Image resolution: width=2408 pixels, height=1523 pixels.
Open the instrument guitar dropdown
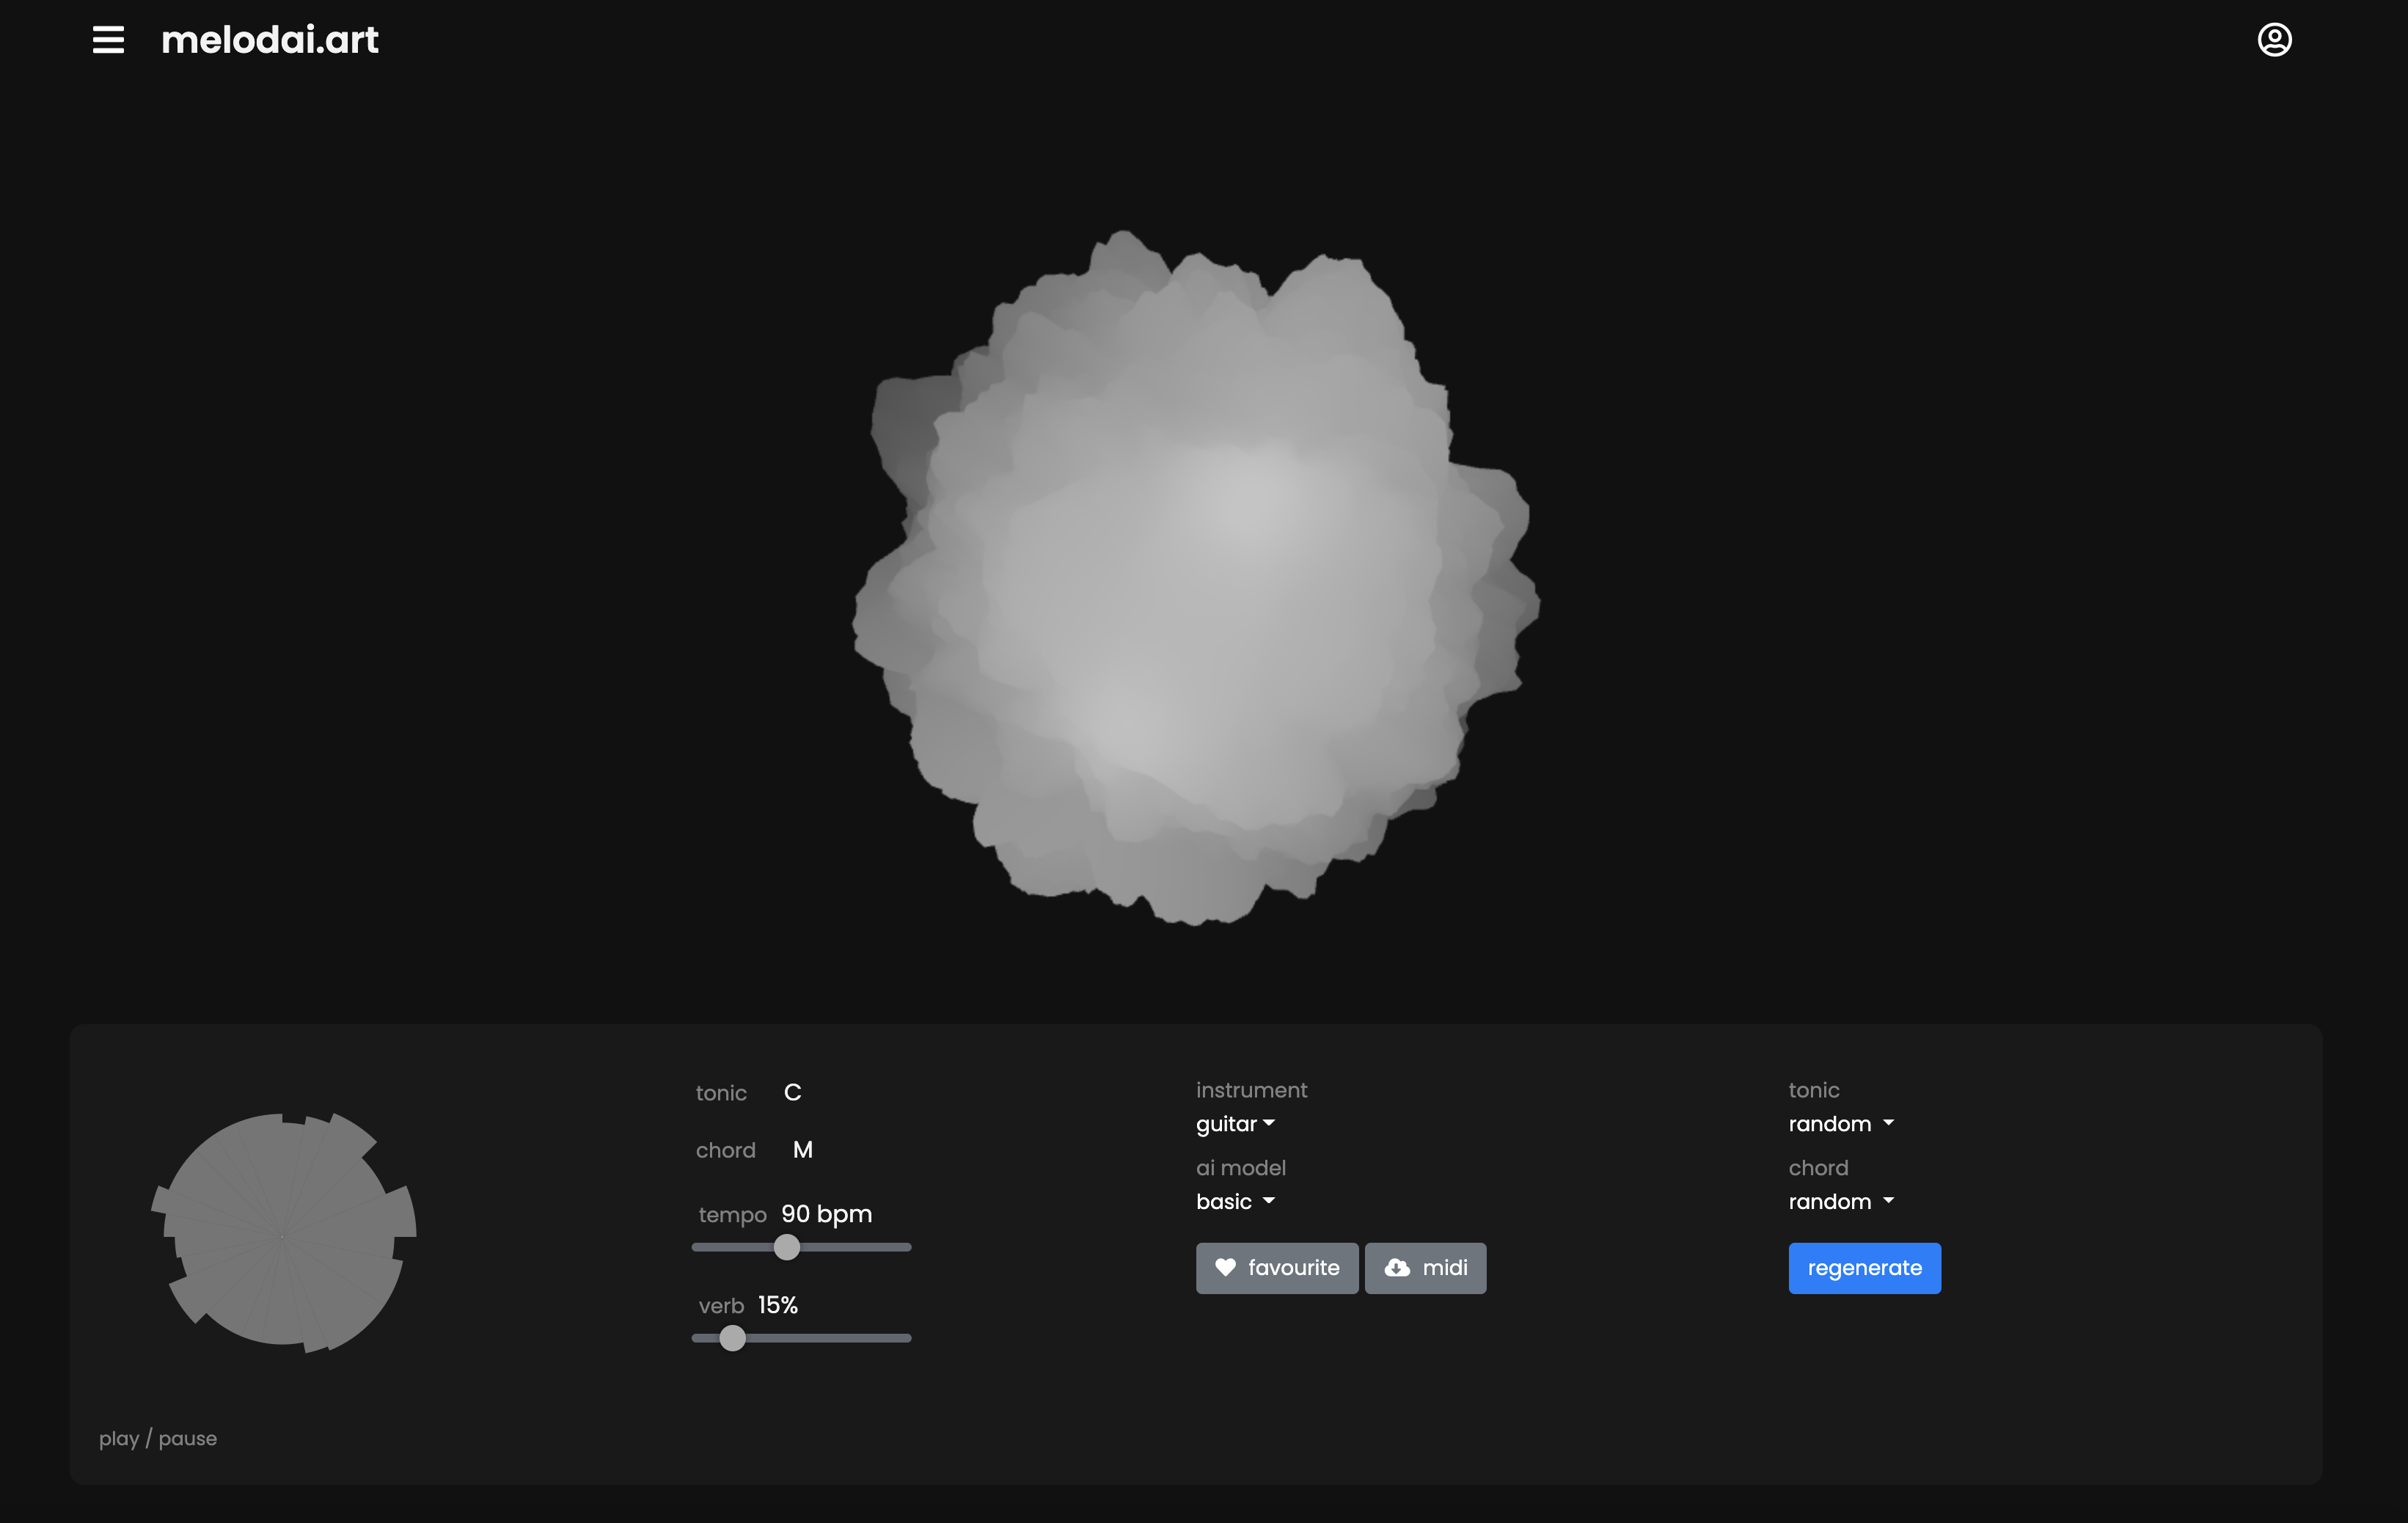coord(1234,1124)
